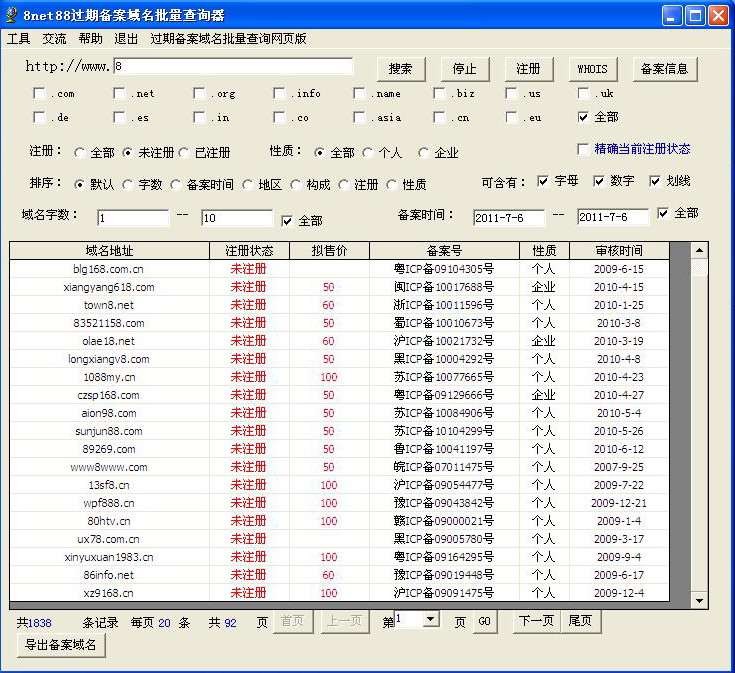Select 个人 radio under 性质
This screenshot has height=673, width=735.
[368, 153]
